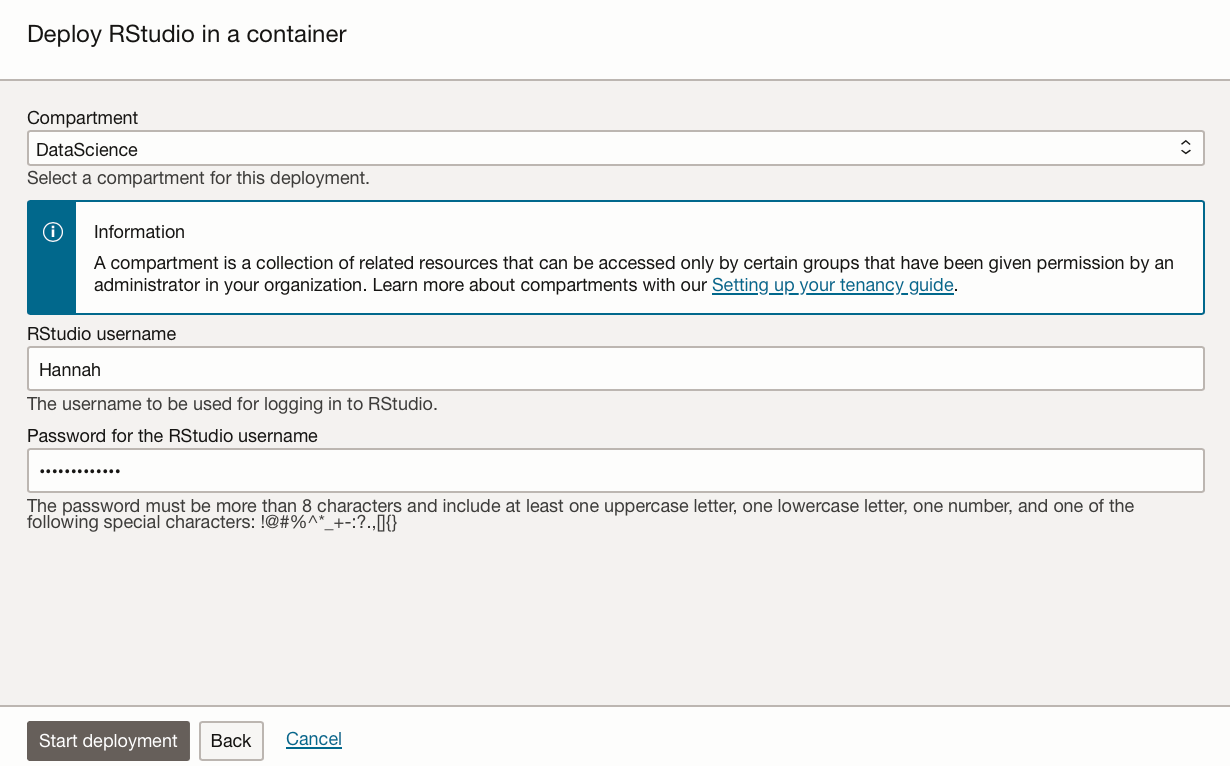Viewport: 1230px width, 766px height.
Task: Click the information circle icon
Action: click(x=53, y=232)
